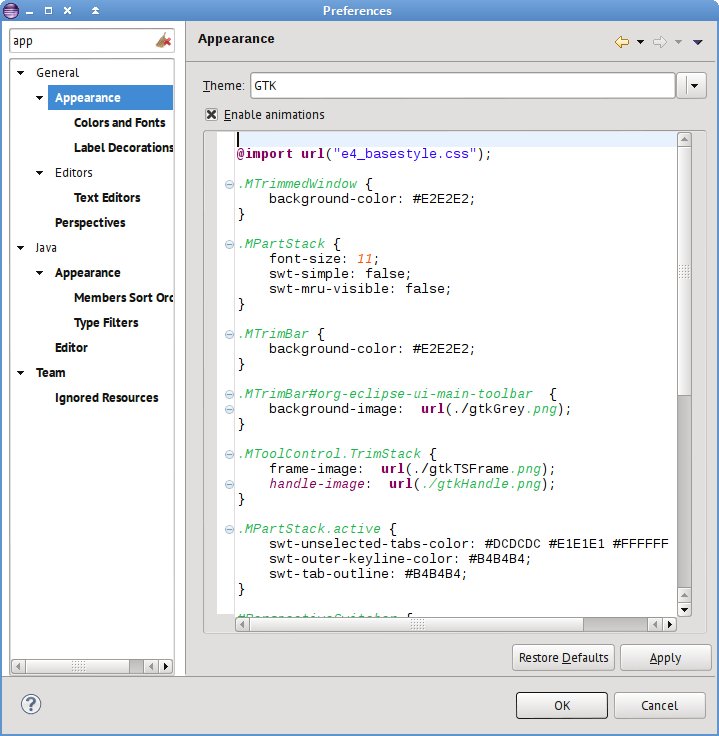The image size is (719, 736).
Task: Click the grayed Forward arrow icon
Action: point(660,42)
